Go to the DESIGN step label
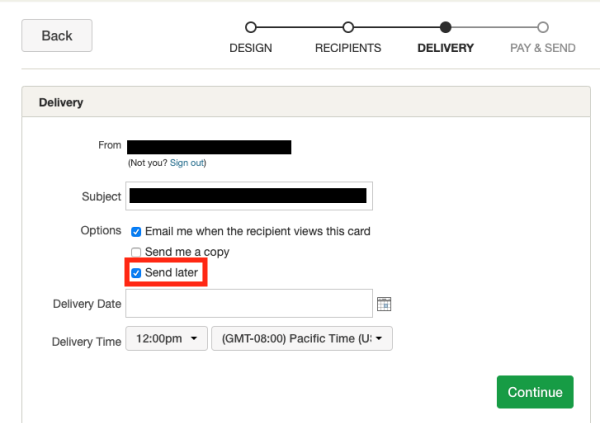600x423 pixels. pos(250,48)
